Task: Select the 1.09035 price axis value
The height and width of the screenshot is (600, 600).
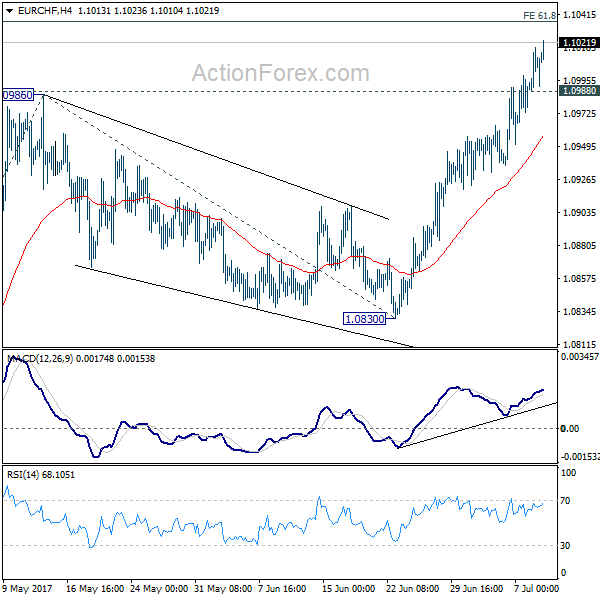Action: tap(580, 212)
